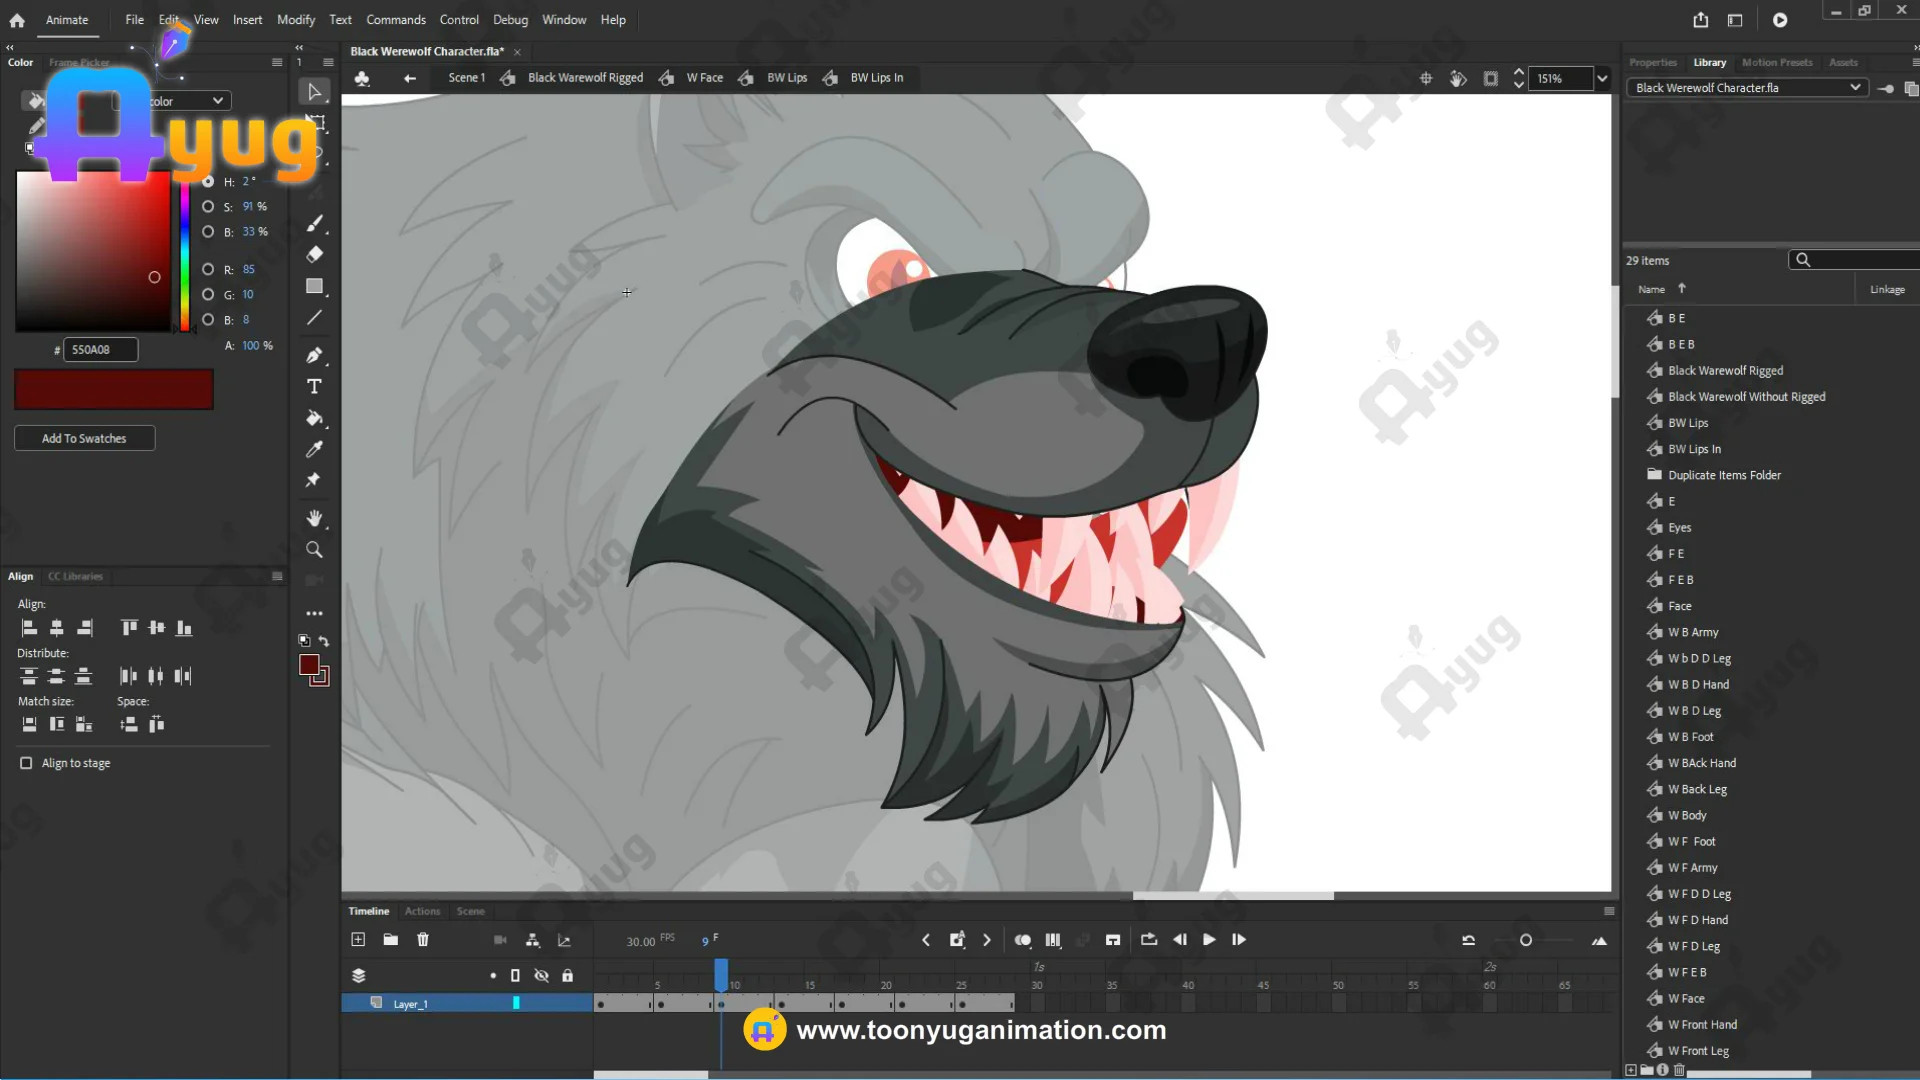This screenshot has width=1920, height=1080.
Task: Select the Eraser tool in toolbar
Action: [x=314, y=254]
